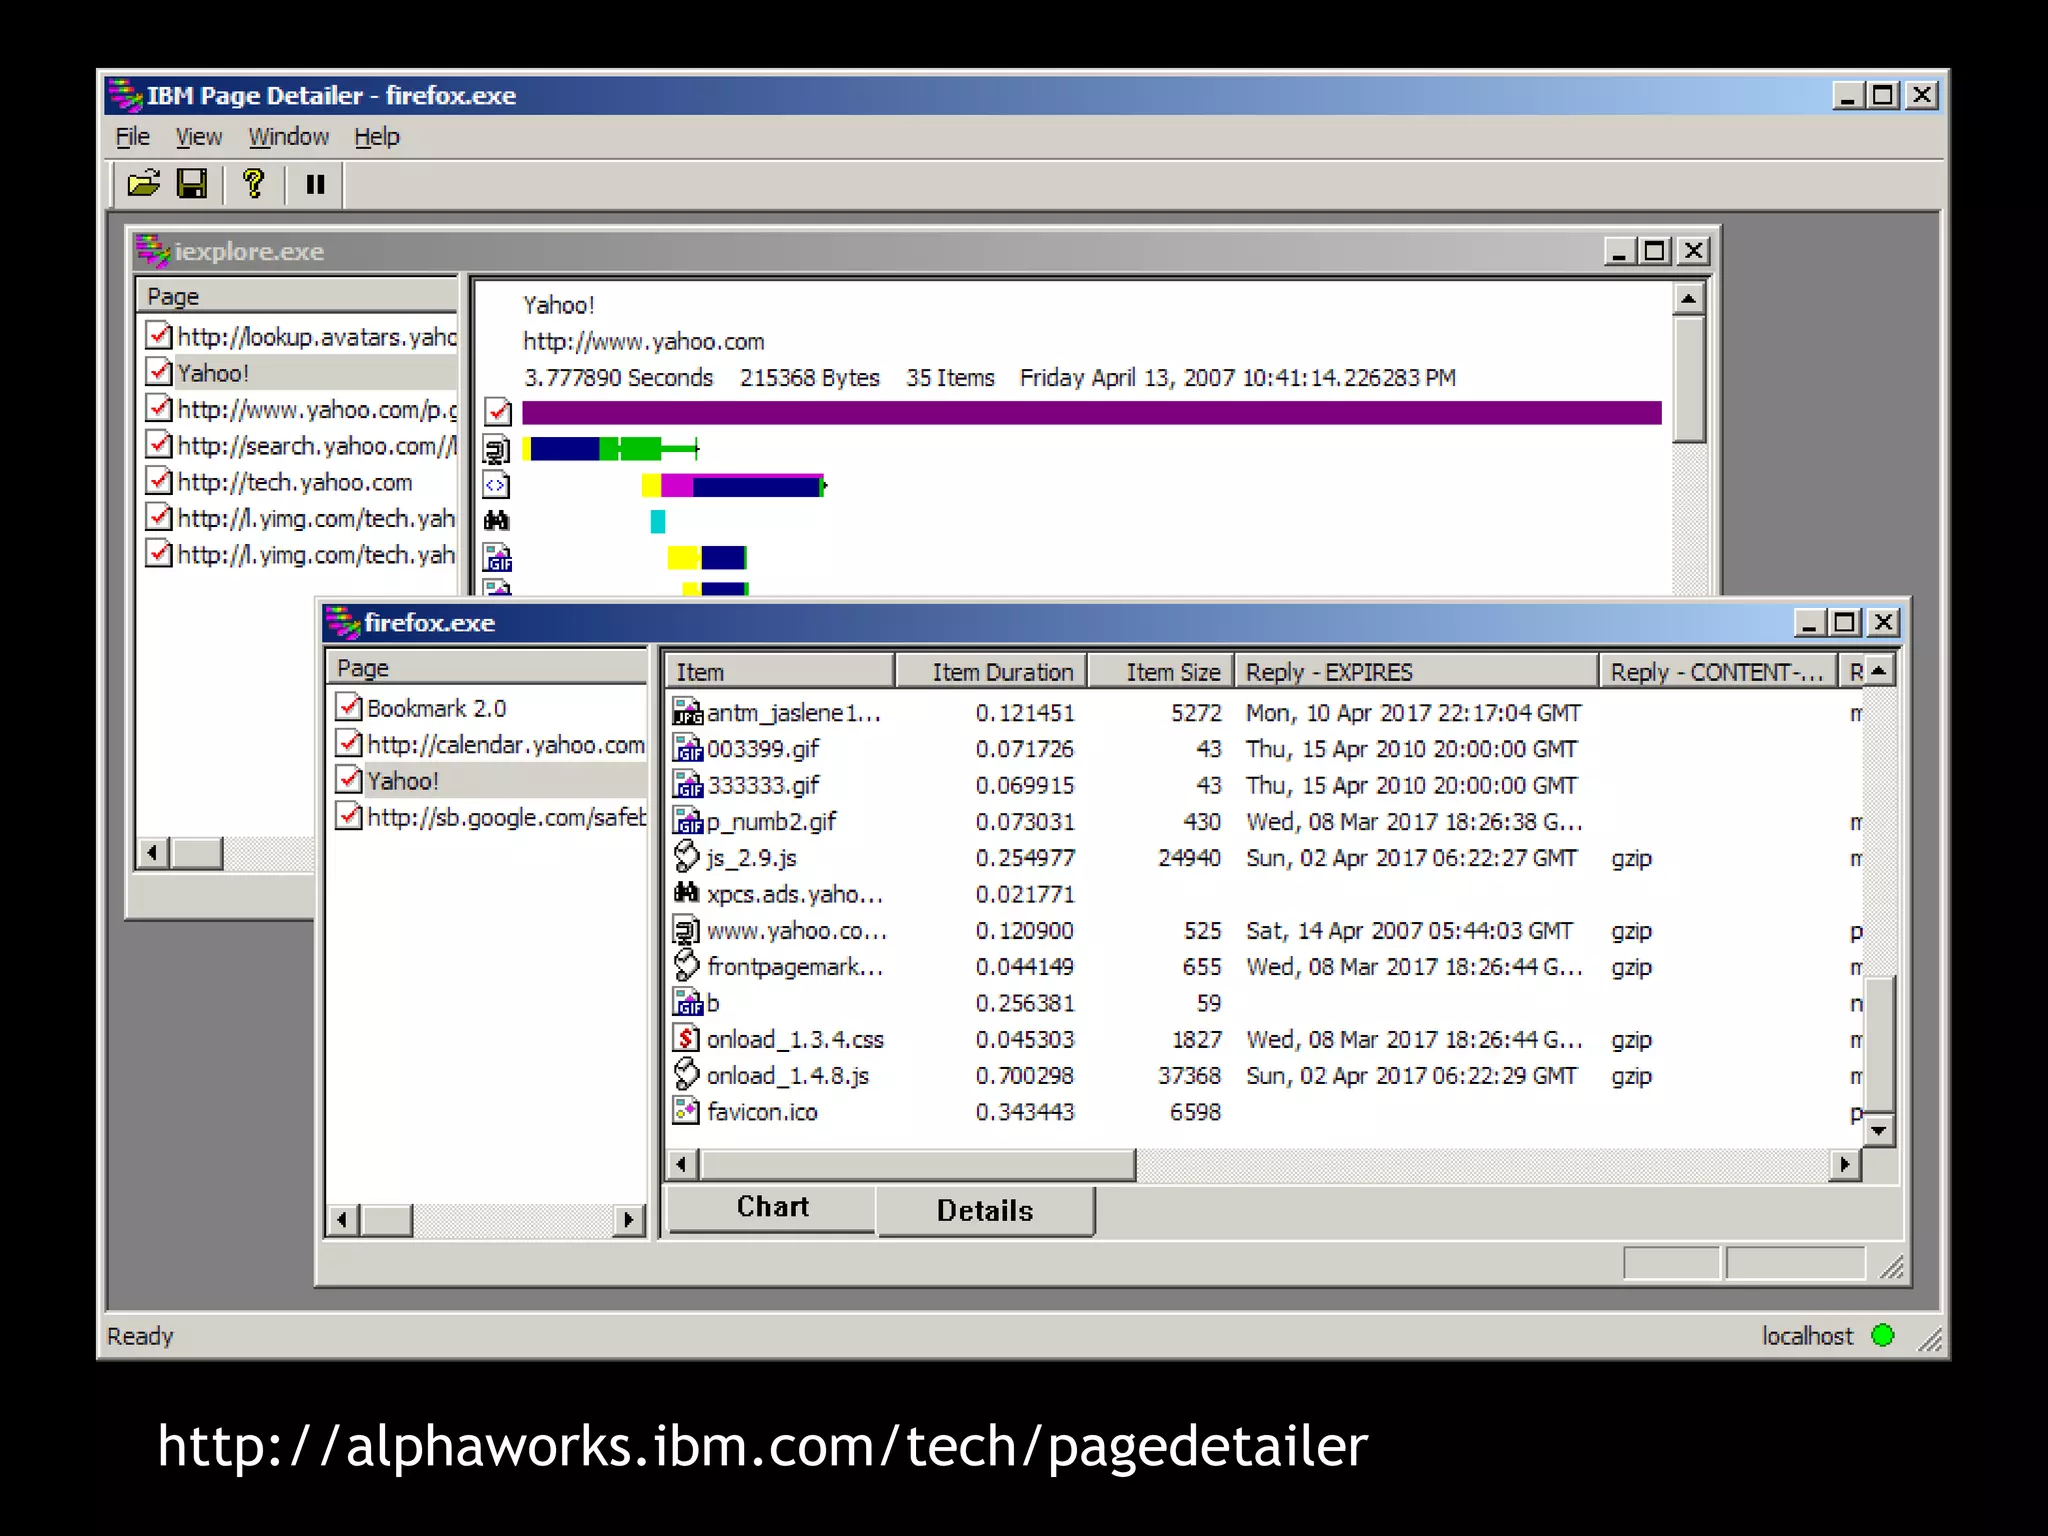Sort by the Reply - EXPIRES column header
Screen dimensions: 2048x1536
tap(1416, 672)
